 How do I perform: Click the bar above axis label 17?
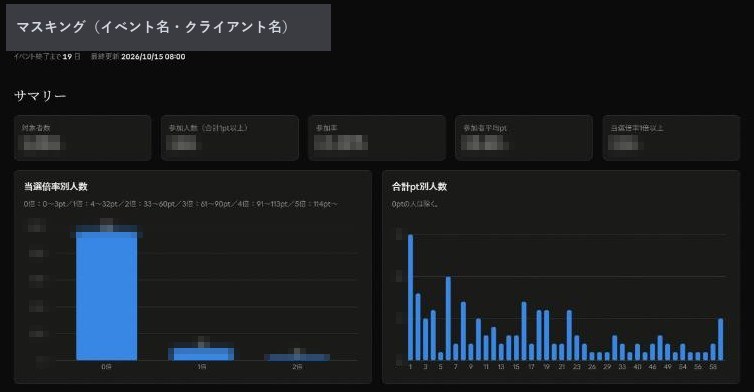(531, 352)
